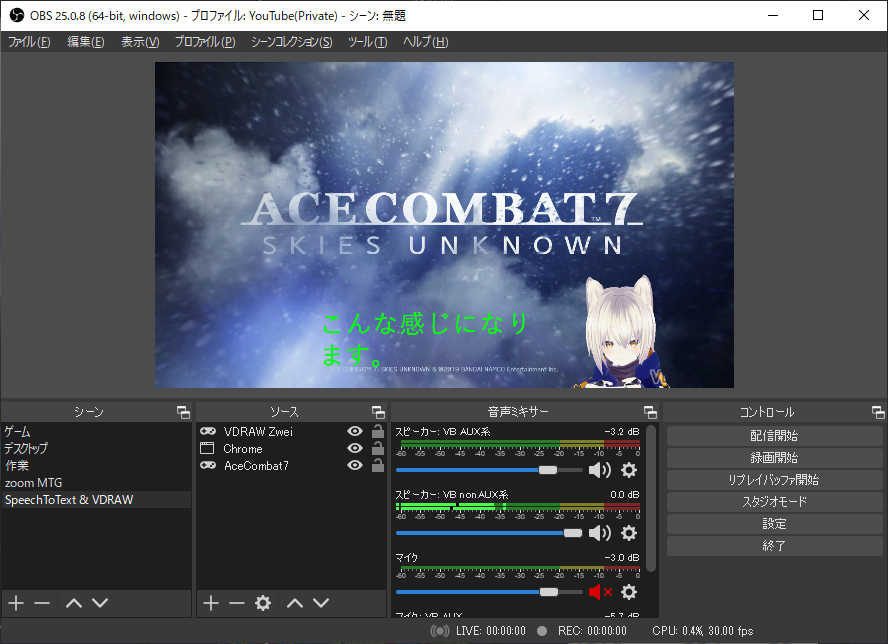Open source properties gear icon

(263, 603)
